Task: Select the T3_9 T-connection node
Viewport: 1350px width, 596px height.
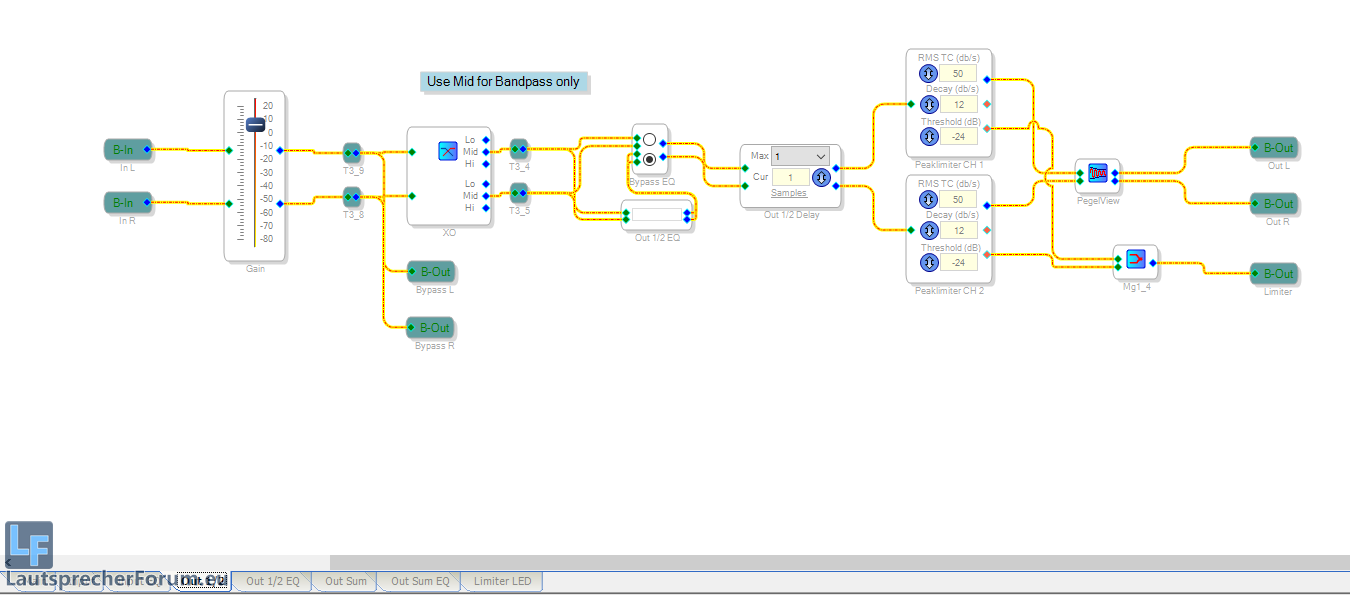Action: (352, 153)
